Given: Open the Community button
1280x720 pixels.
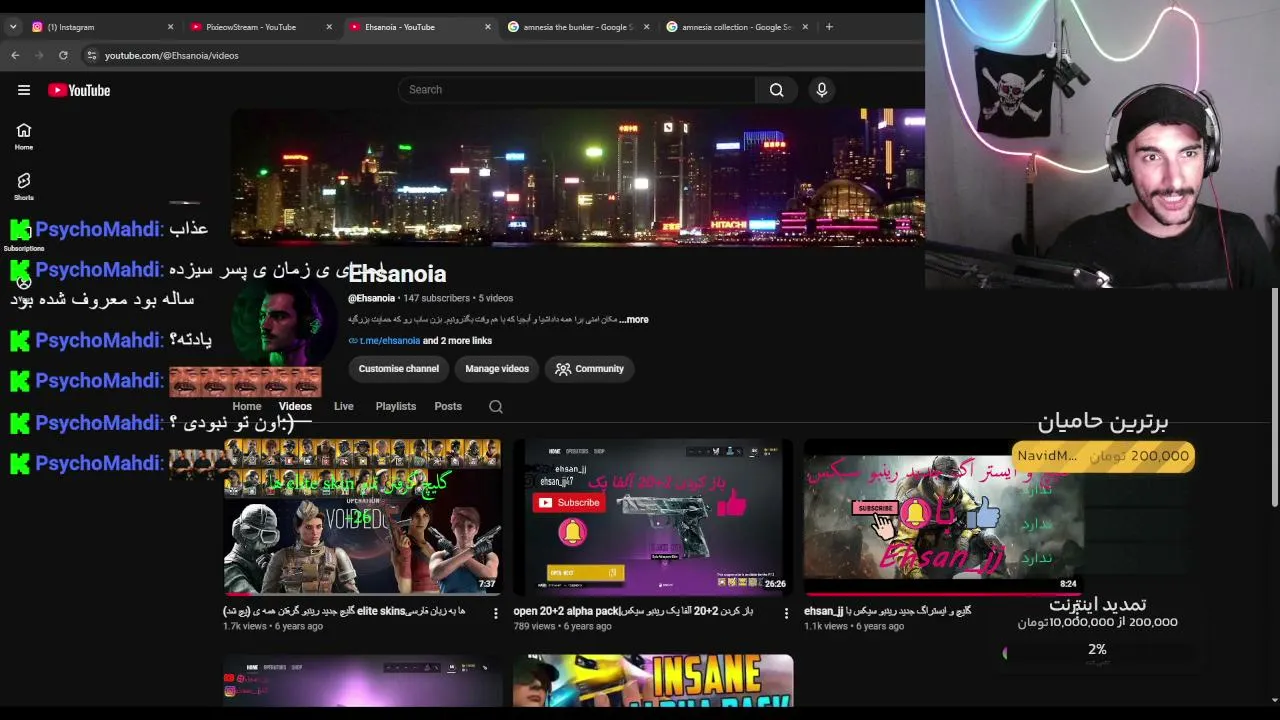Looking at the screenshot, I should pyautogui.click(x=589, y=369).
